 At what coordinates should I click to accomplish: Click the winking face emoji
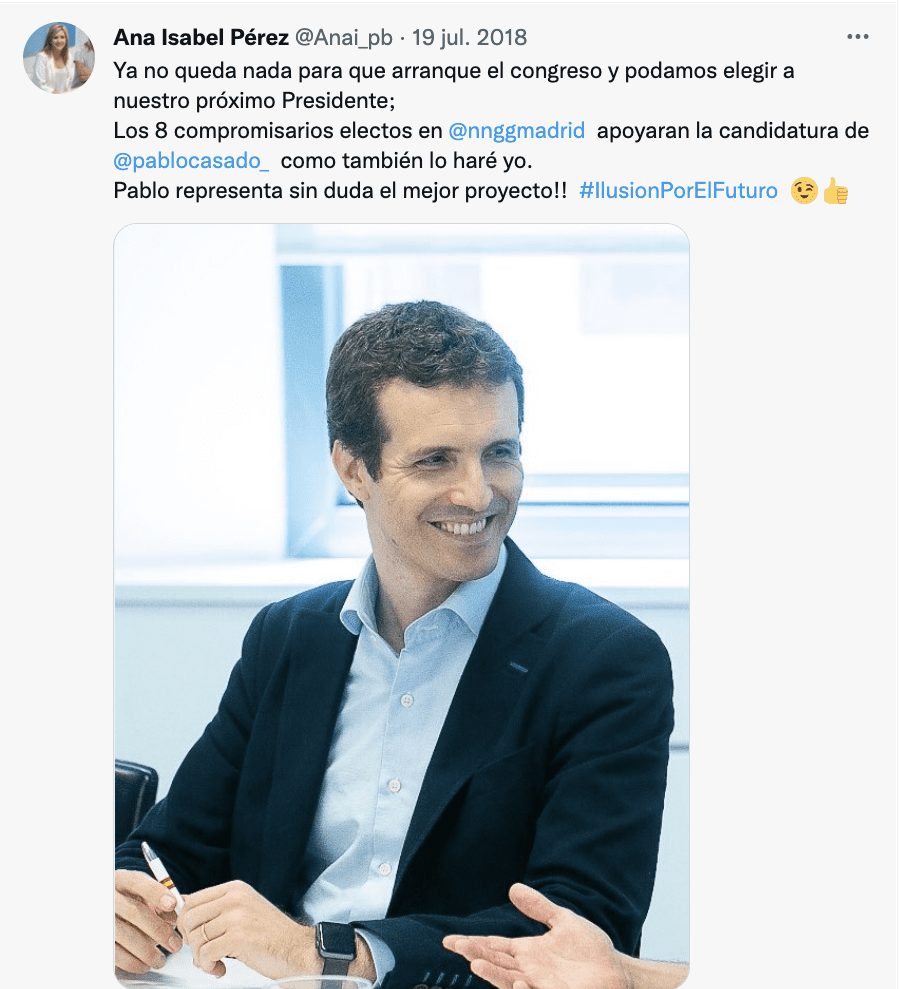804,190
